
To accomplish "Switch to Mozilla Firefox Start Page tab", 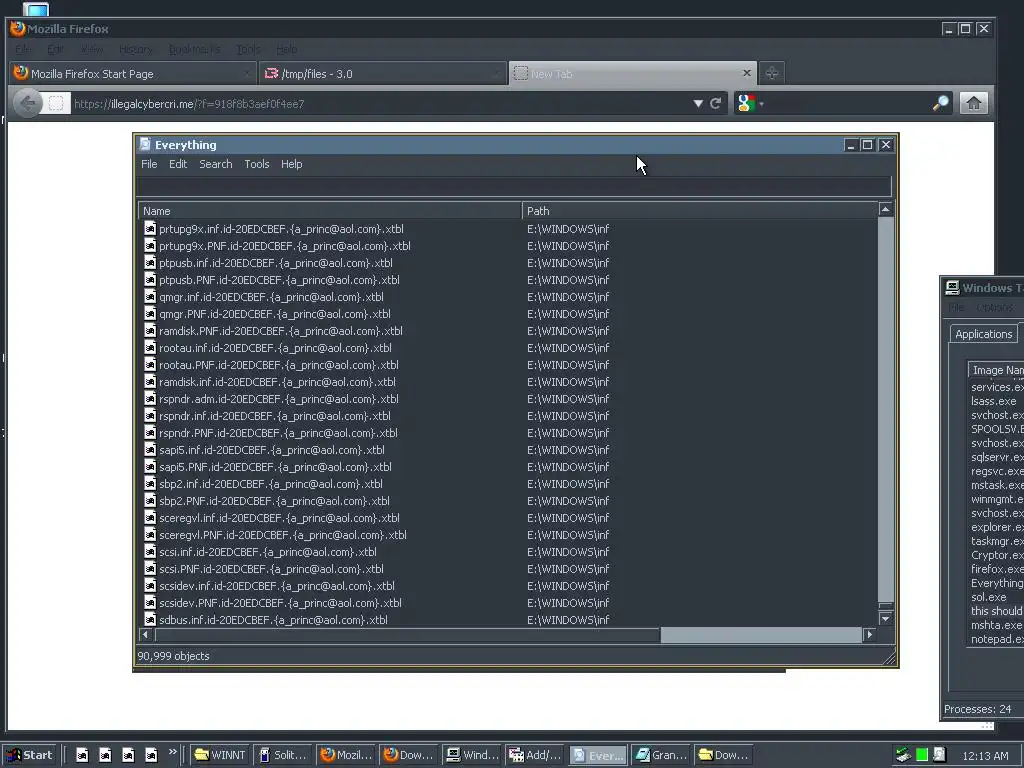I will 133,74.
